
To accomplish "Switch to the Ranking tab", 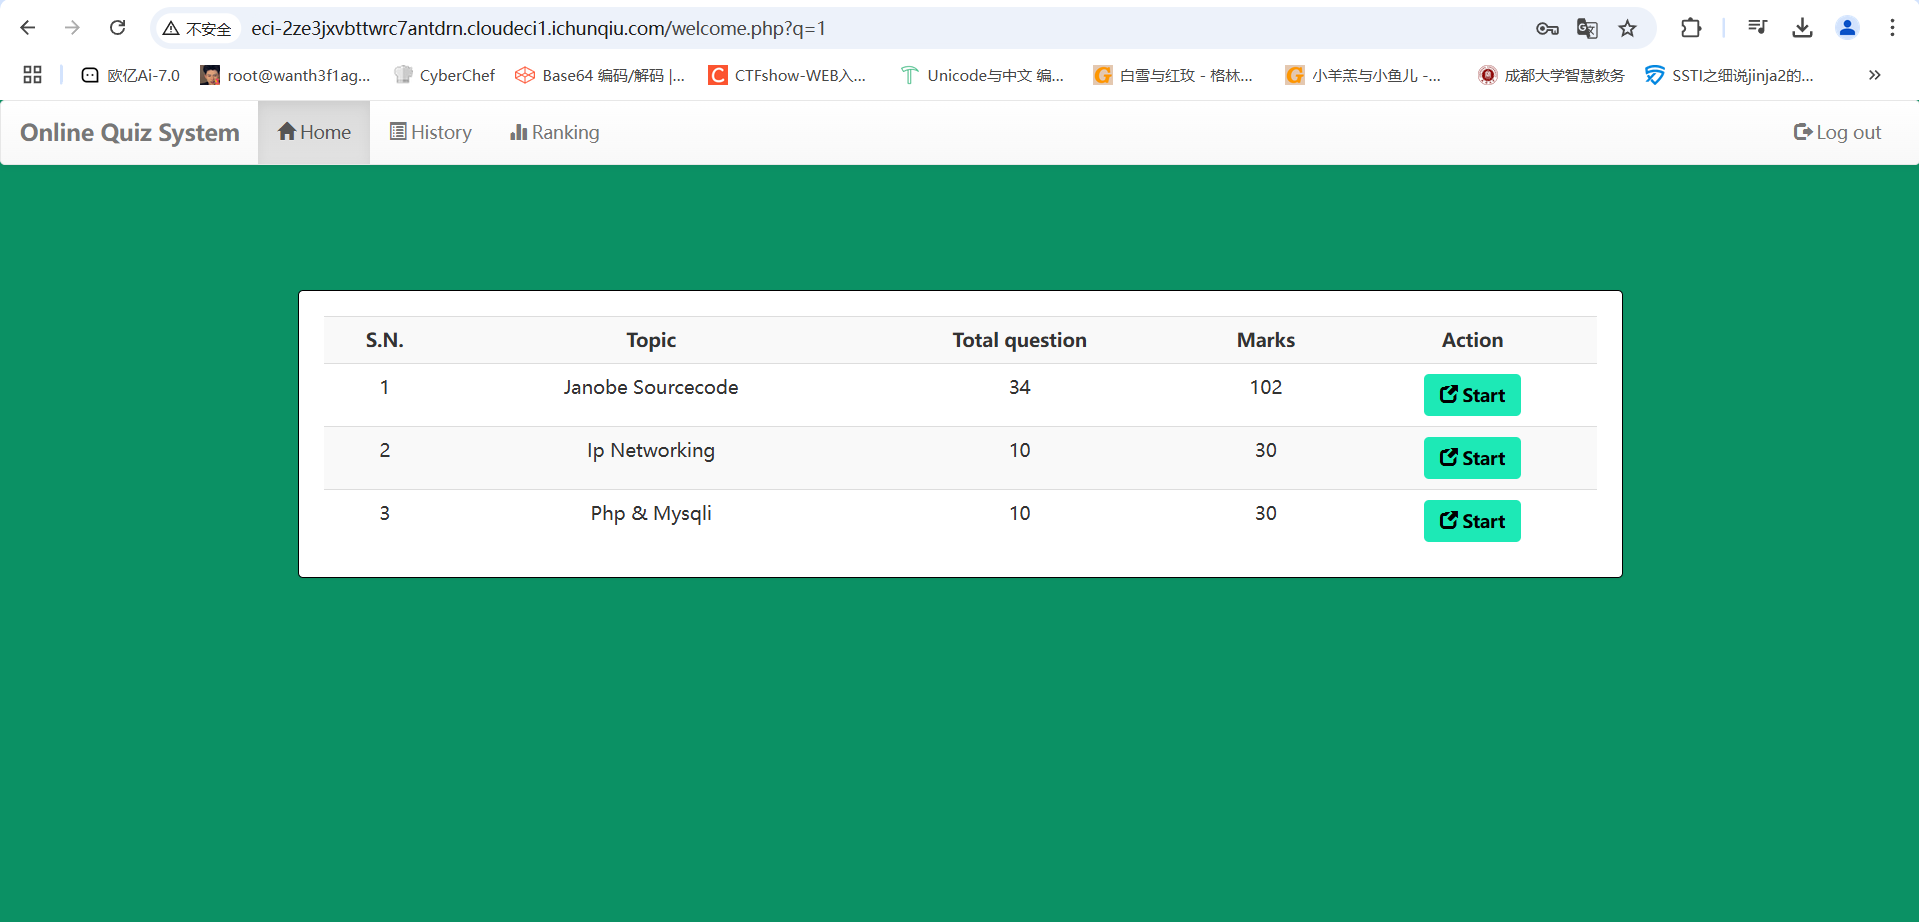I will pos(555,132).
